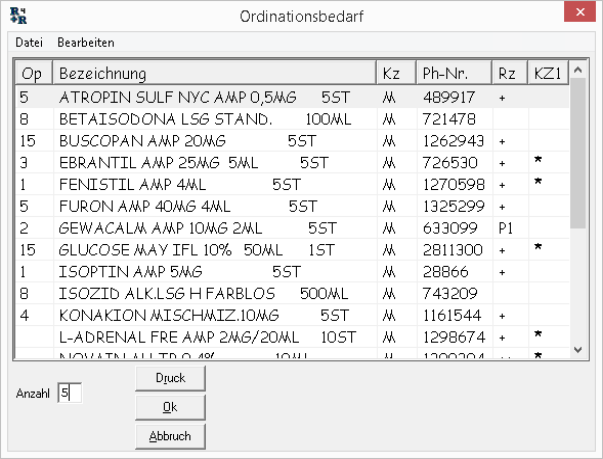603x459 pixels.
Task: Click the KZ1 star in FENISTIL row
Action: tap(538, 181)
